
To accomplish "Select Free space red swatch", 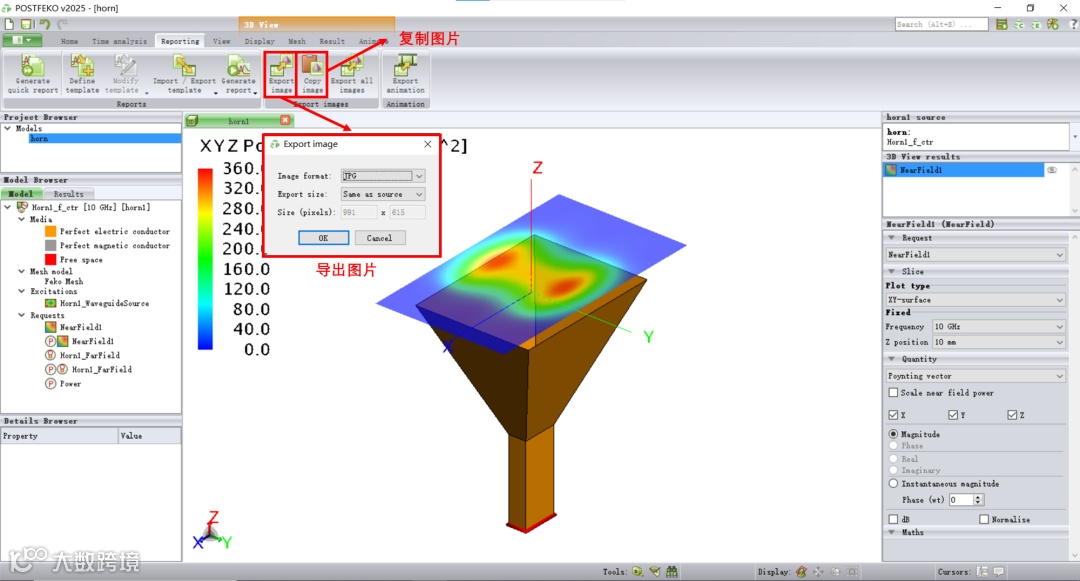I will (50, 260).
